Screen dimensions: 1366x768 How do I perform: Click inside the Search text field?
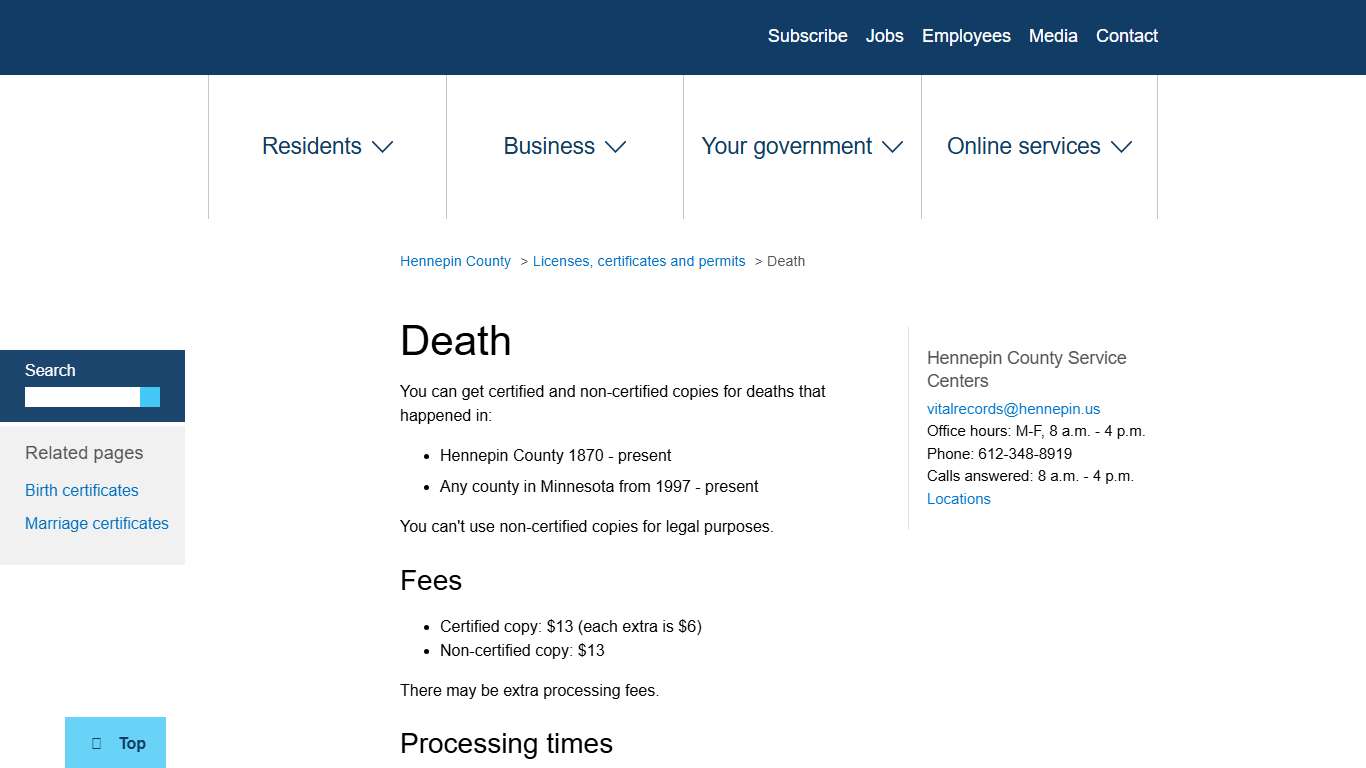tap(80, 396)
